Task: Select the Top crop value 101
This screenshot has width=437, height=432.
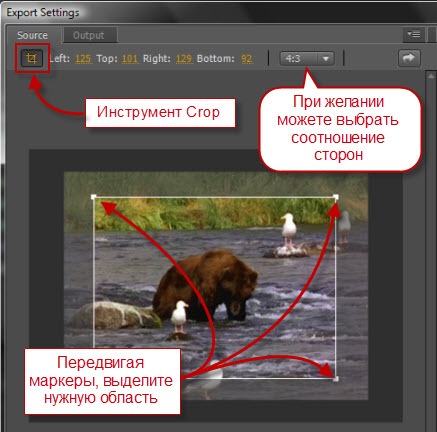Action: point(130,59)
